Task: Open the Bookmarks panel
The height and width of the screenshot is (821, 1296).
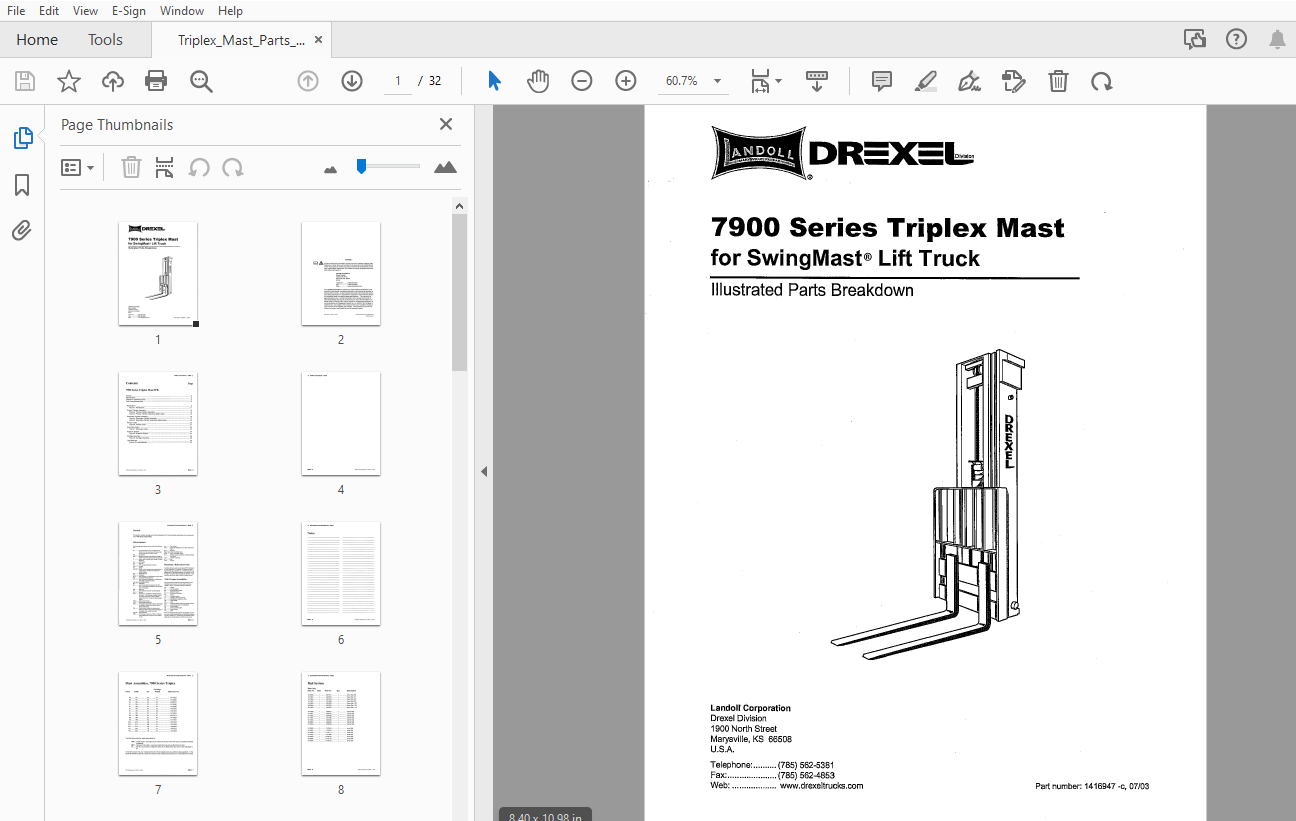Action: coord(22,185)
